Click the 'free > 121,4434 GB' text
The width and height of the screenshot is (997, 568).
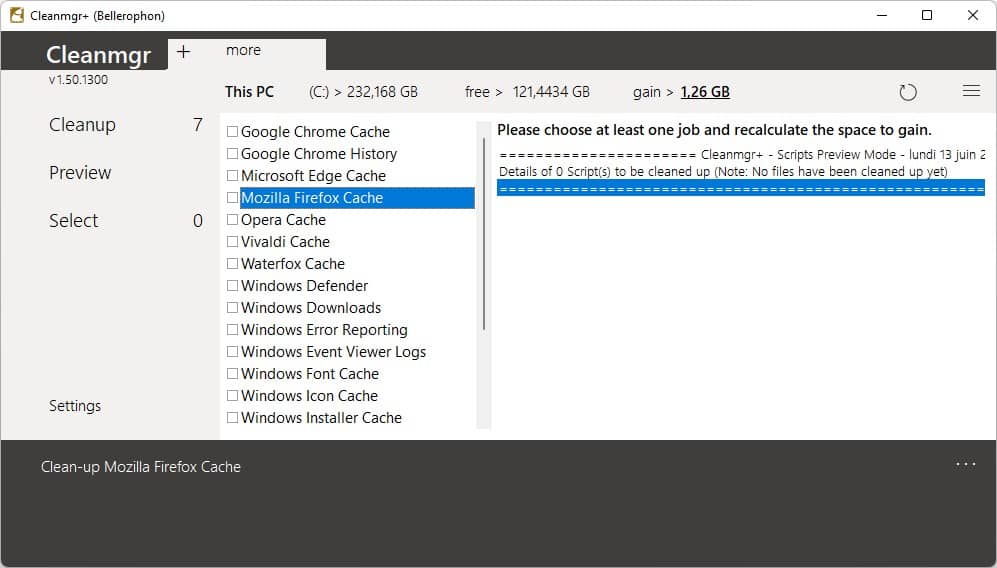527,92
